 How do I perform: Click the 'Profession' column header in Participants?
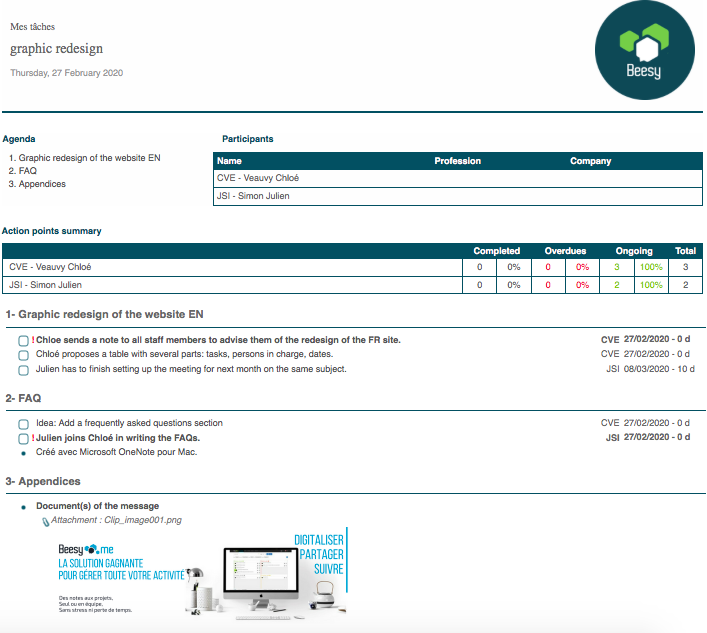[457, 161]
